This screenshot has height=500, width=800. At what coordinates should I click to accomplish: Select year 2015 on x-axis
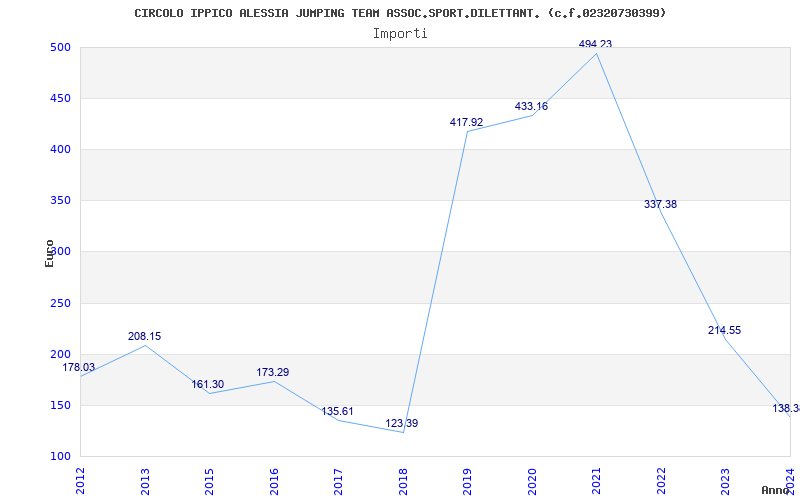209,481
